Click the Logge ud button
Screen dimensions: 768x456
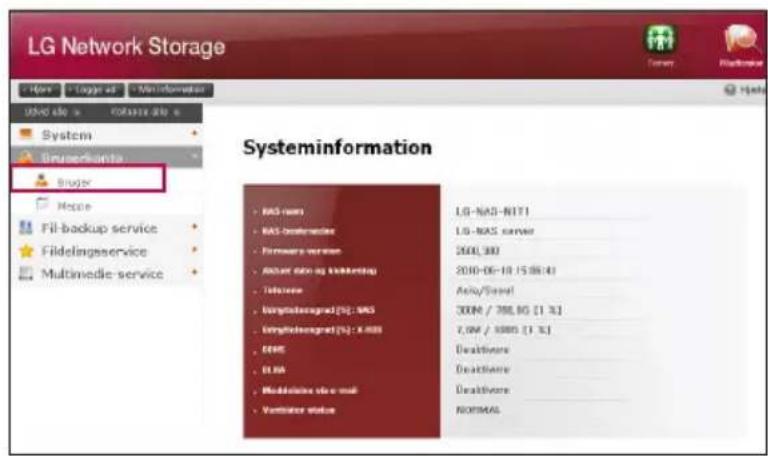[x=95, y=90]
